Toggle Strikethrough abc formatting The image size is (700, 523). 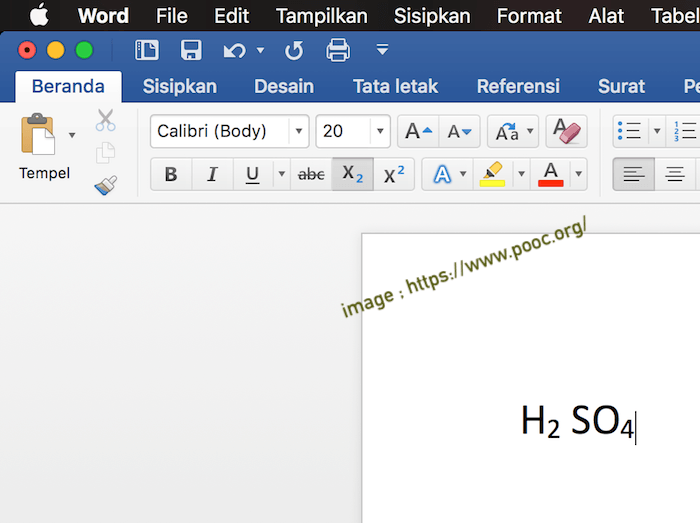coord(311,174)
